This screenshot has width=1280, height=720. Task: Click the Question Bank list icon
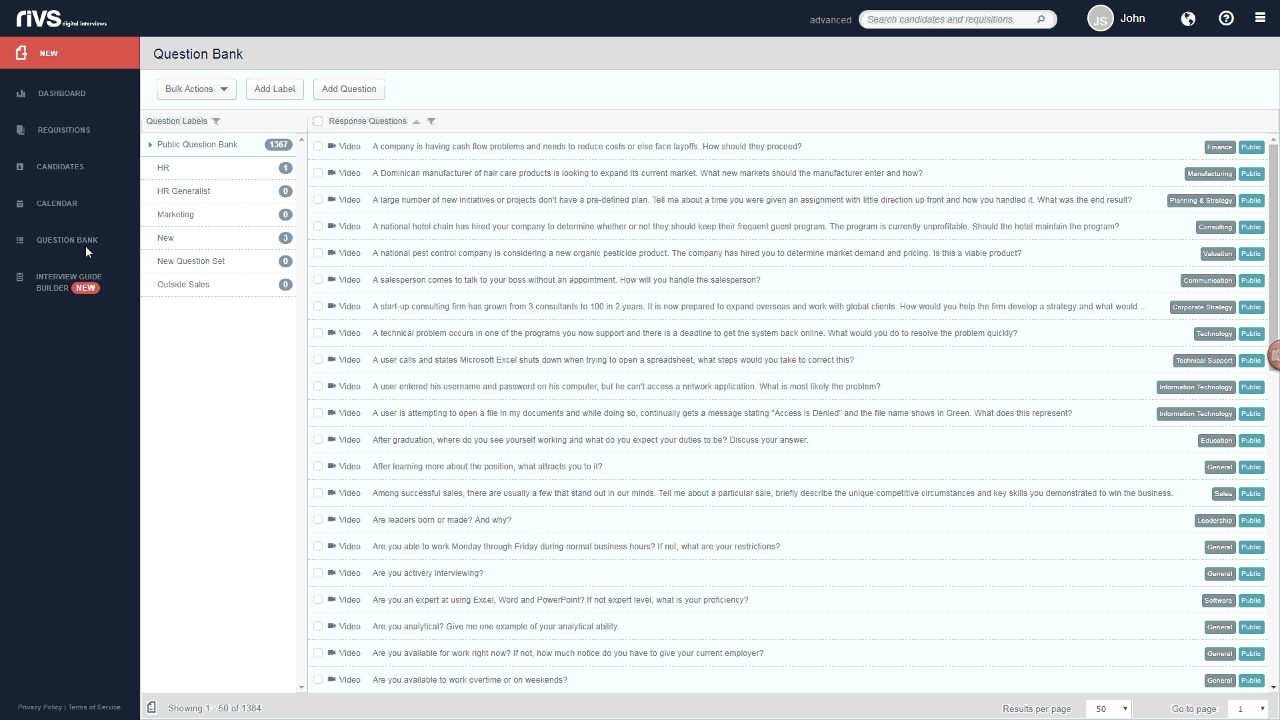point(21,240)
